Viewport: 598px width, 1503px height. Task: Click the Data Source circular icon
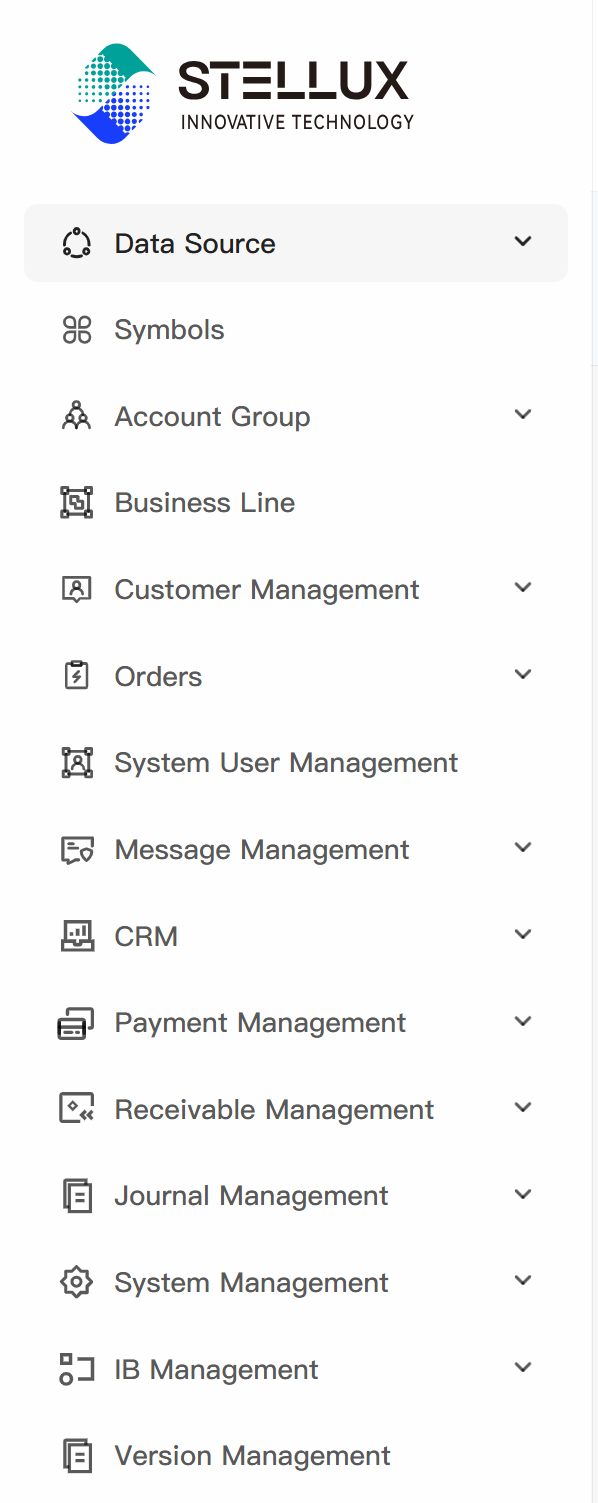click(x=76, y=243)
